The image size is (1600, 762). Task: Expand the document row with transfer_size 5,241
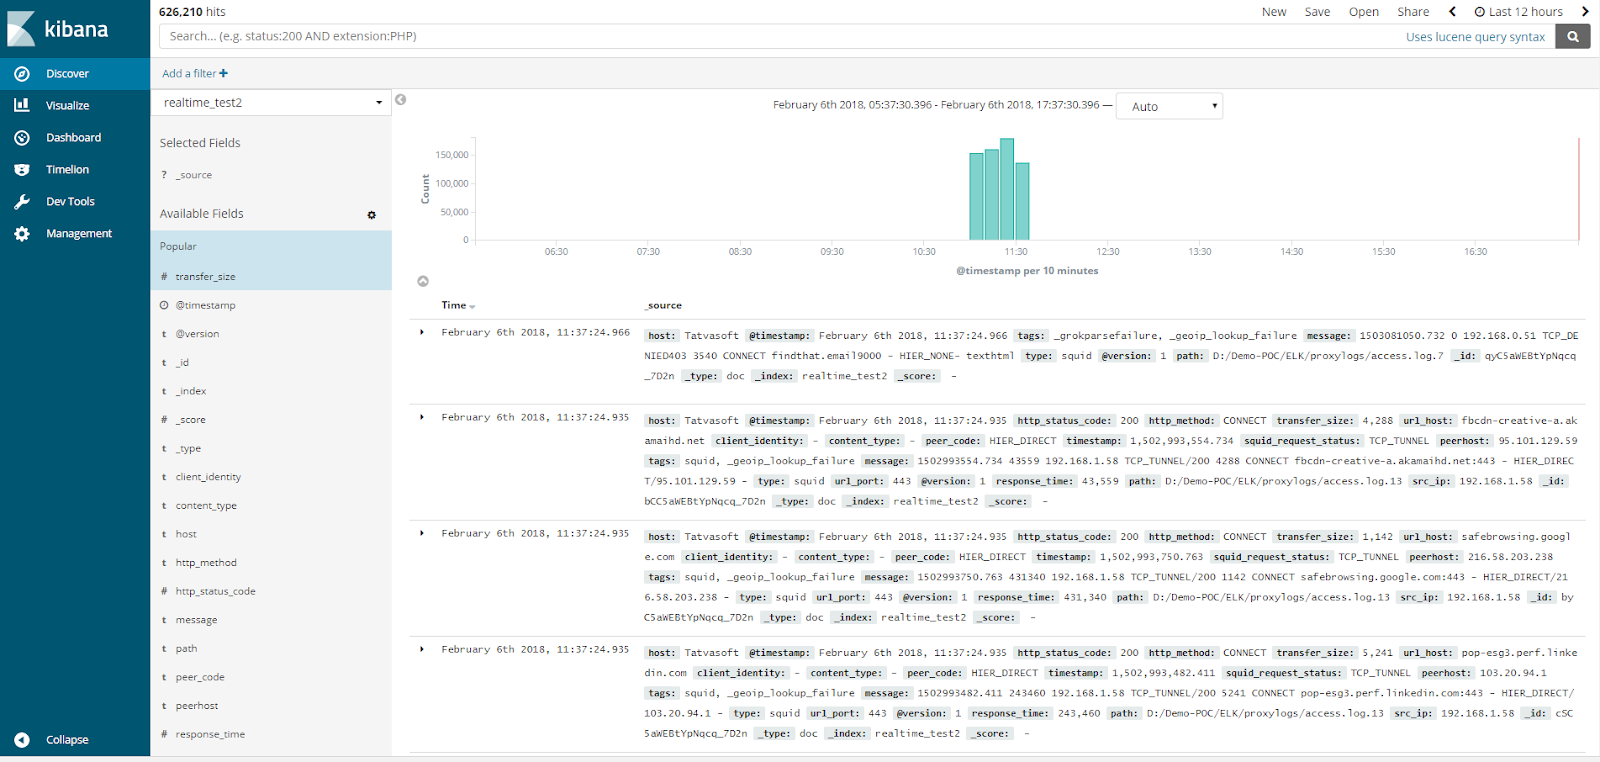(422, 649)
